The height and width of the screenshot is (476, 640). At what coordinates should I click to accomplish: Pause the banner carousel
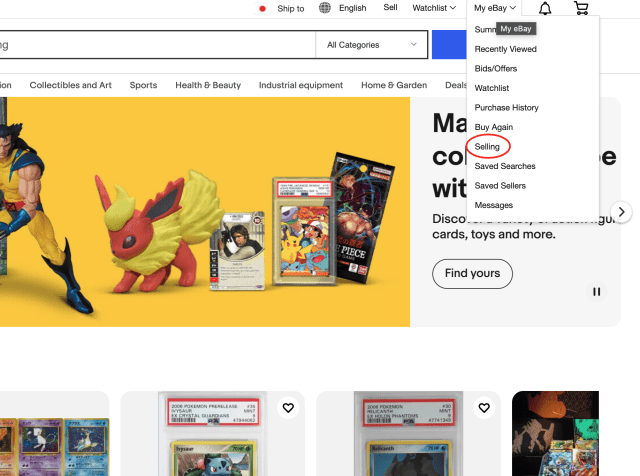pos(597,291)
